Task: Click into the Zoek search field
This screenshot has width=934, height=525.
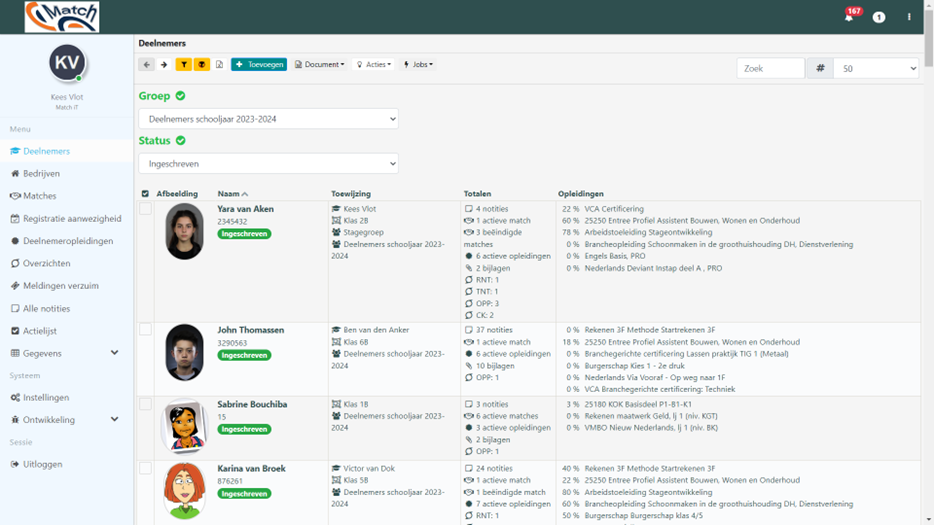Action: click(x=771, y=69)
